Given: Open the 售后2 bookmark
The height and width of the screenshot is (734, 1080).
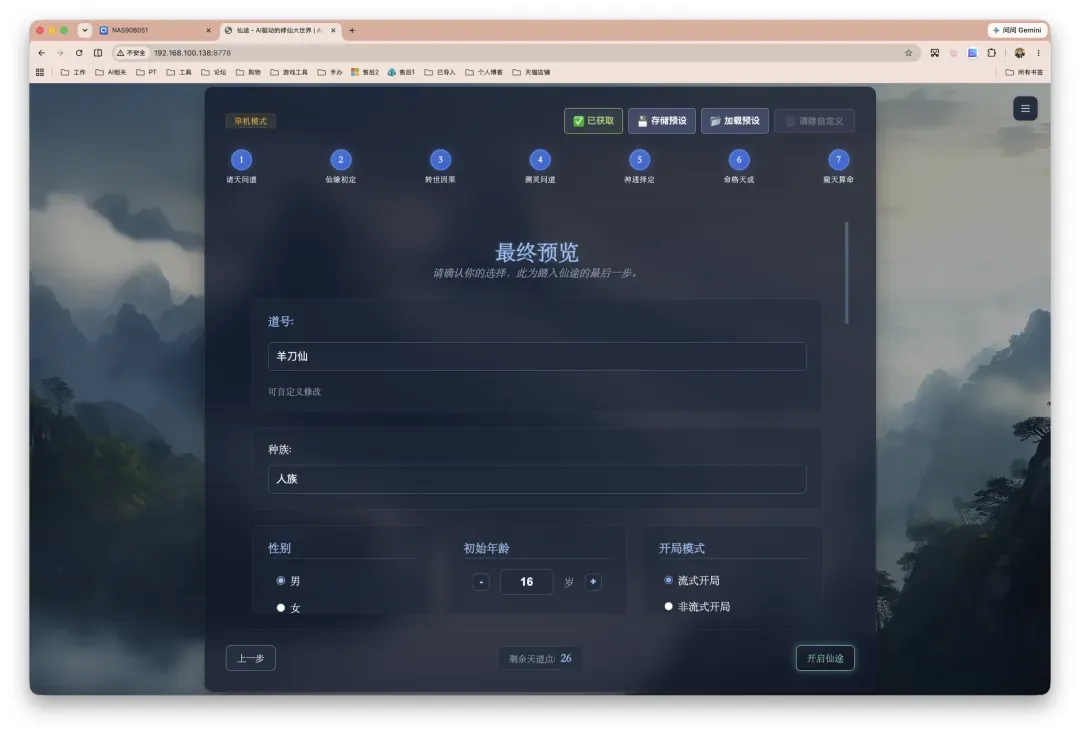Looking at the screenshot, I should click(x=364, y=72).
